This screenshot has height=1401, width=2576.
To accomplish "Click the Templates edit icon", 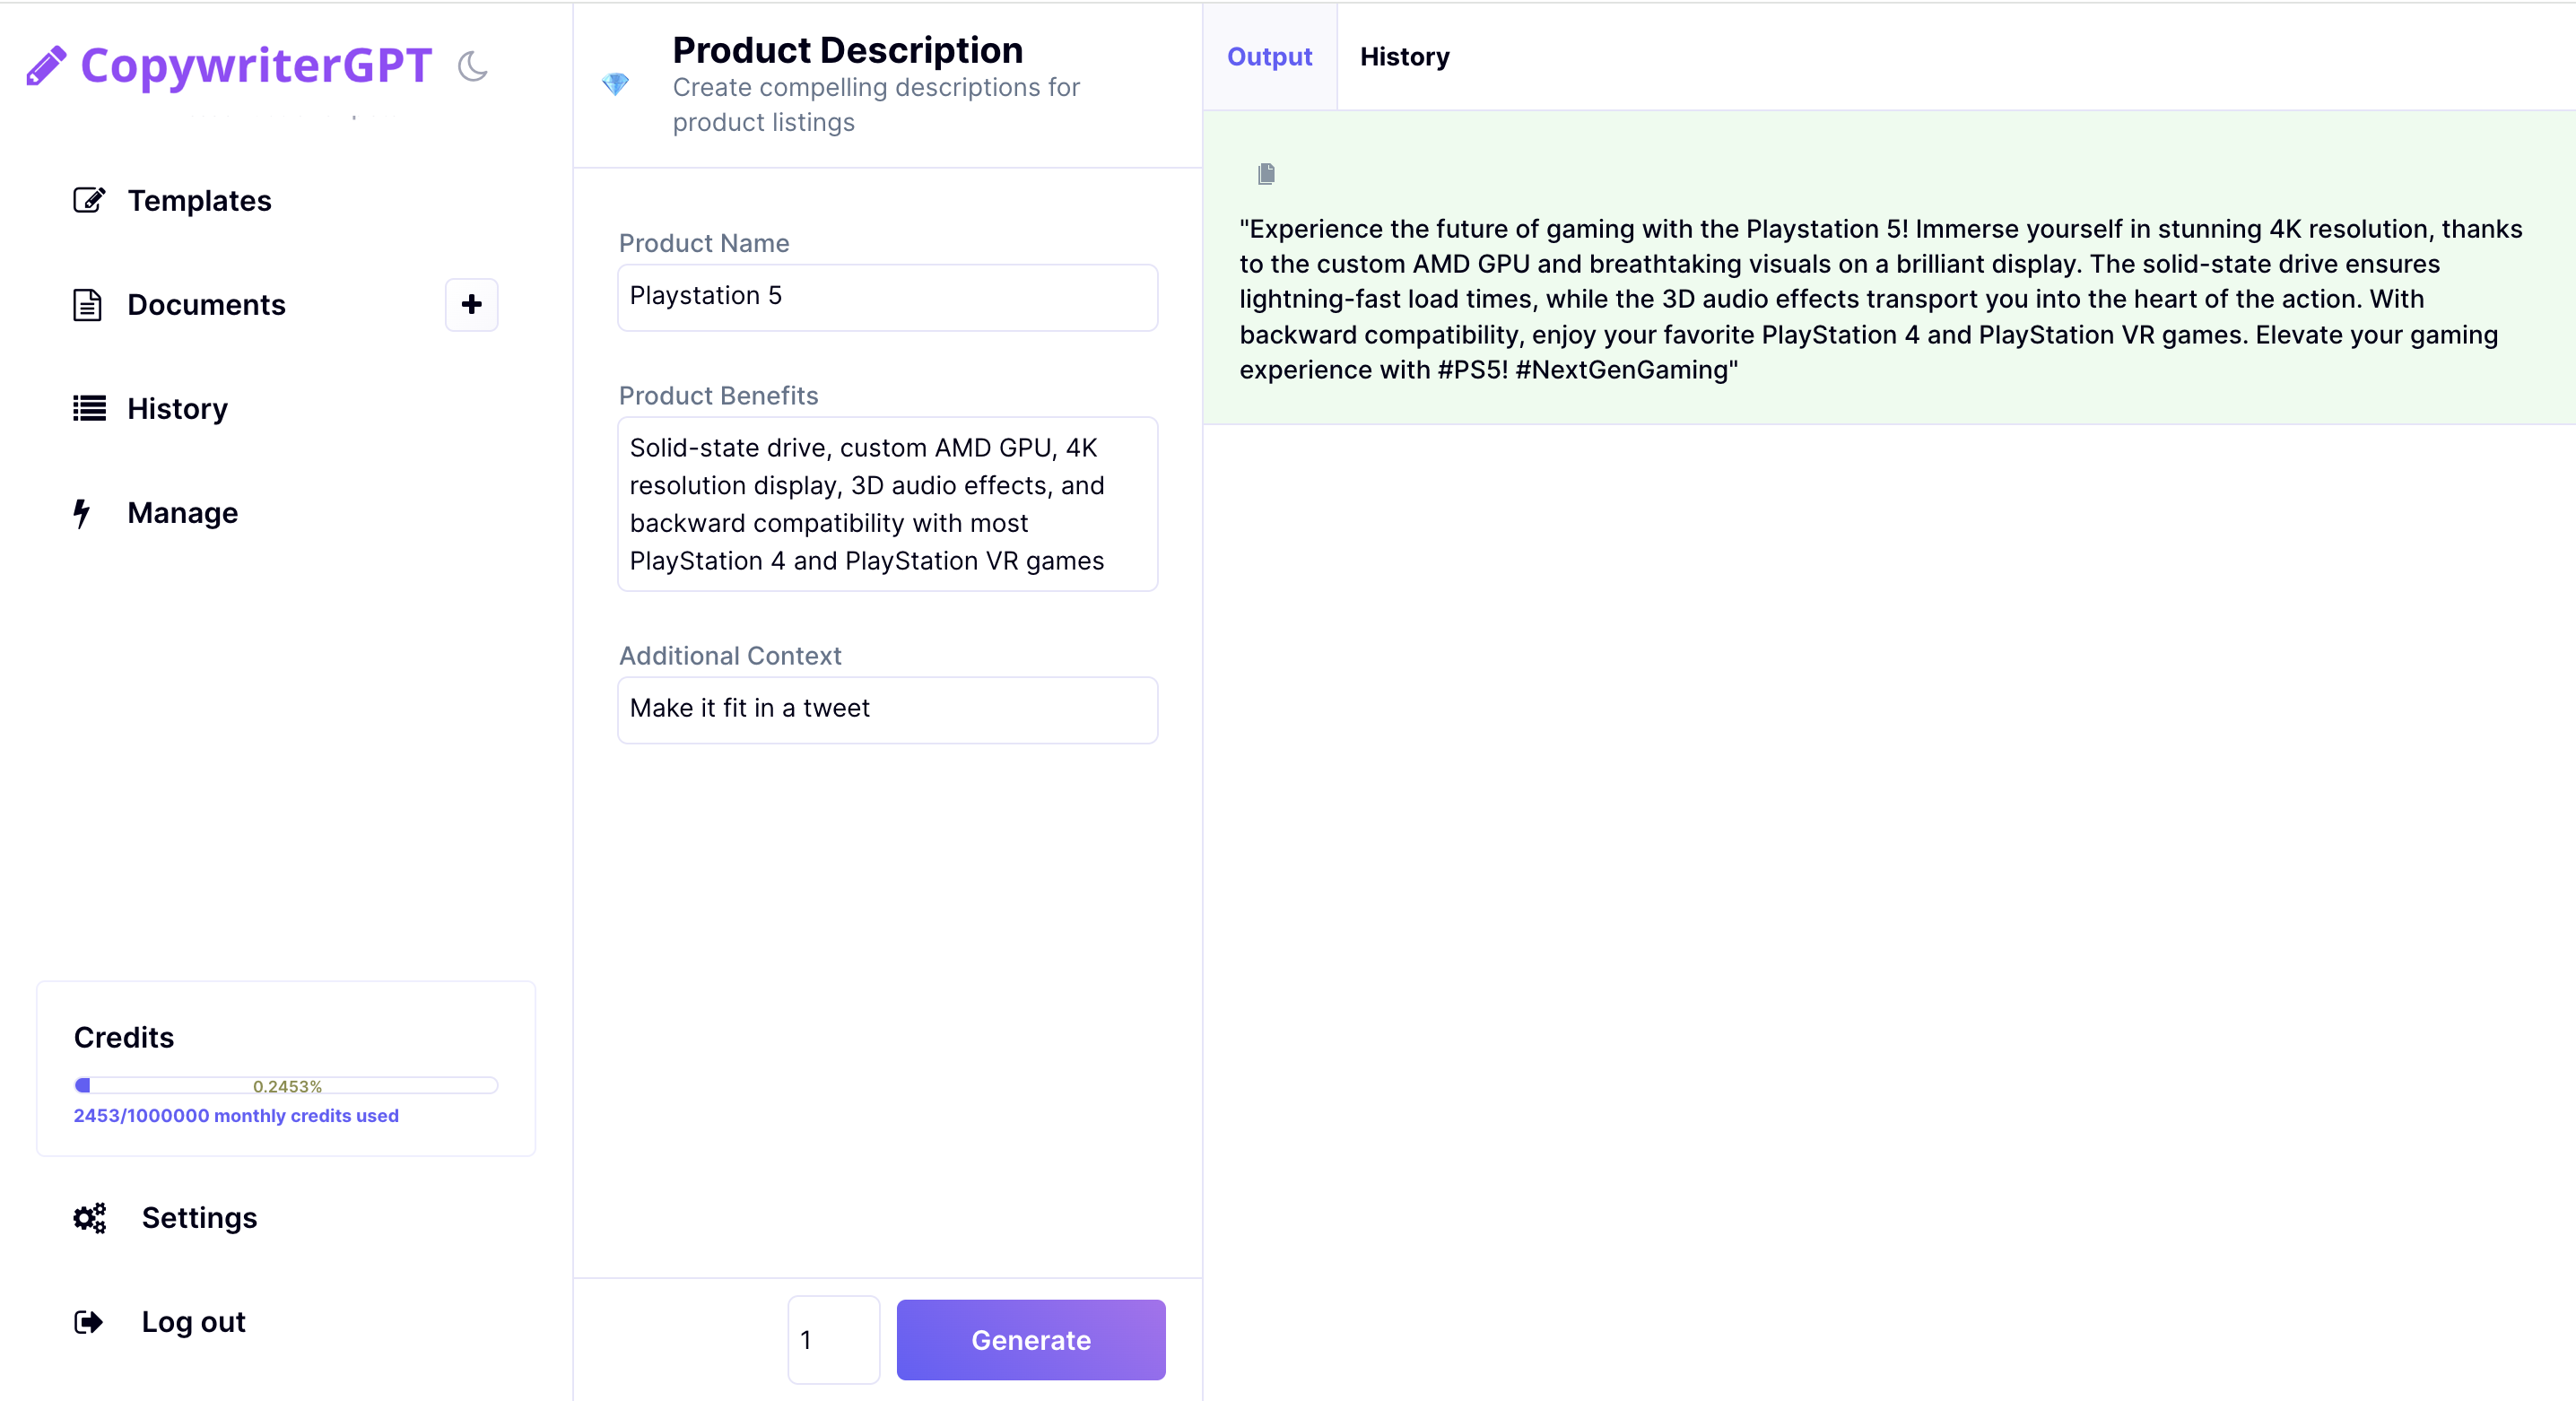I will pos(88,200).
